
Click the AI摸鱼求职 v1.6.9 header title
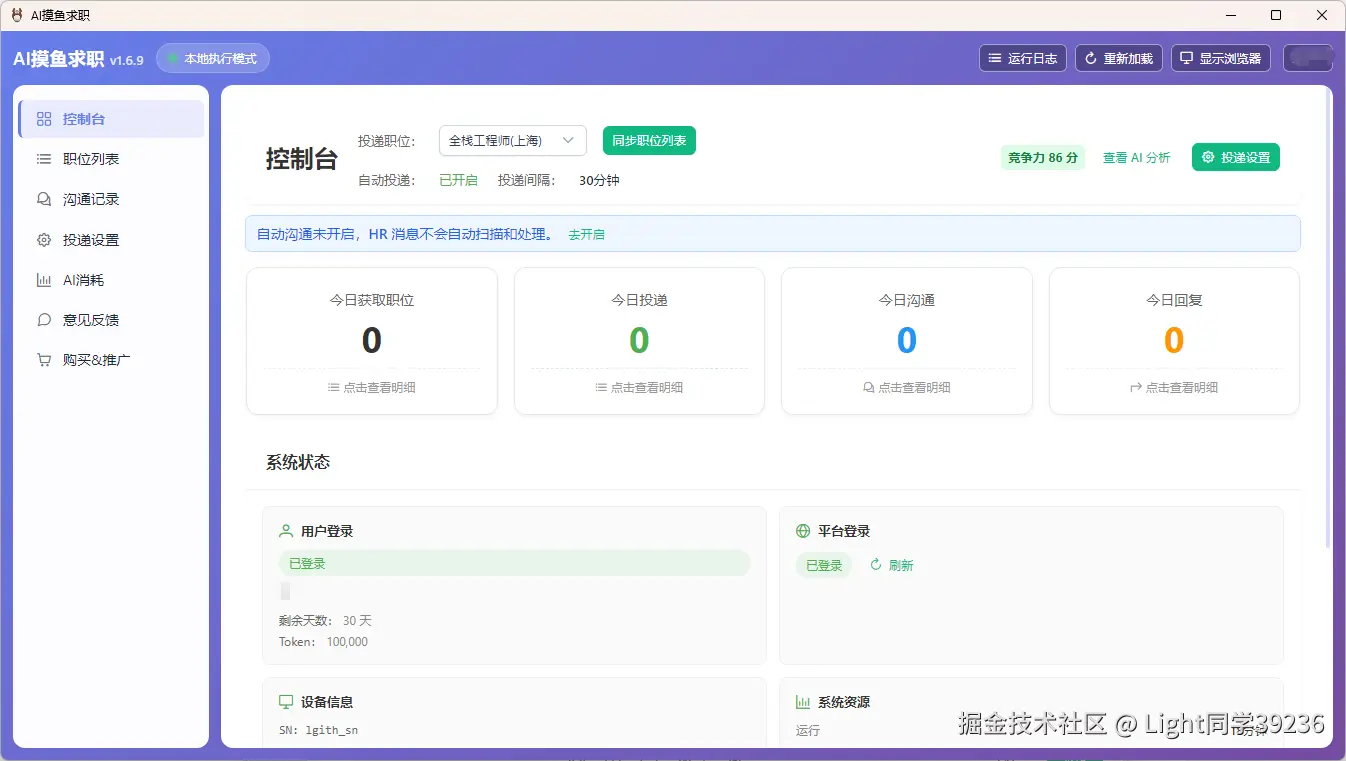78,59
